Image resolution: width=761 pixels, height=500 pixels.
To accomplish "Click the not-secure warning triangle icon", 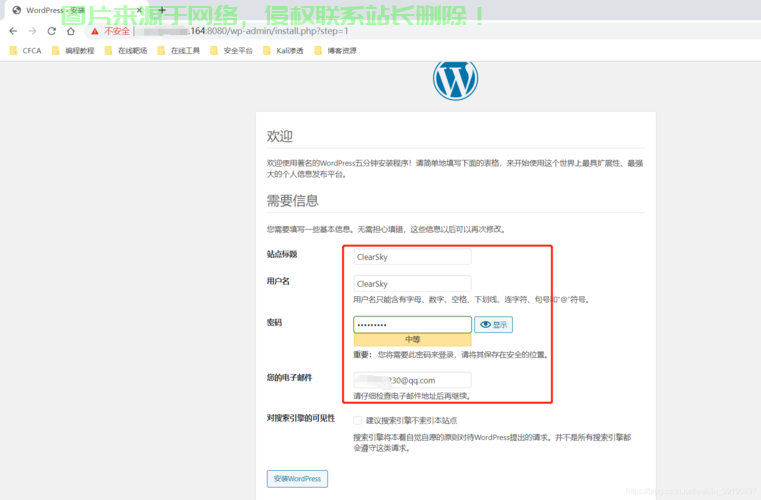I will click(95, 32).
